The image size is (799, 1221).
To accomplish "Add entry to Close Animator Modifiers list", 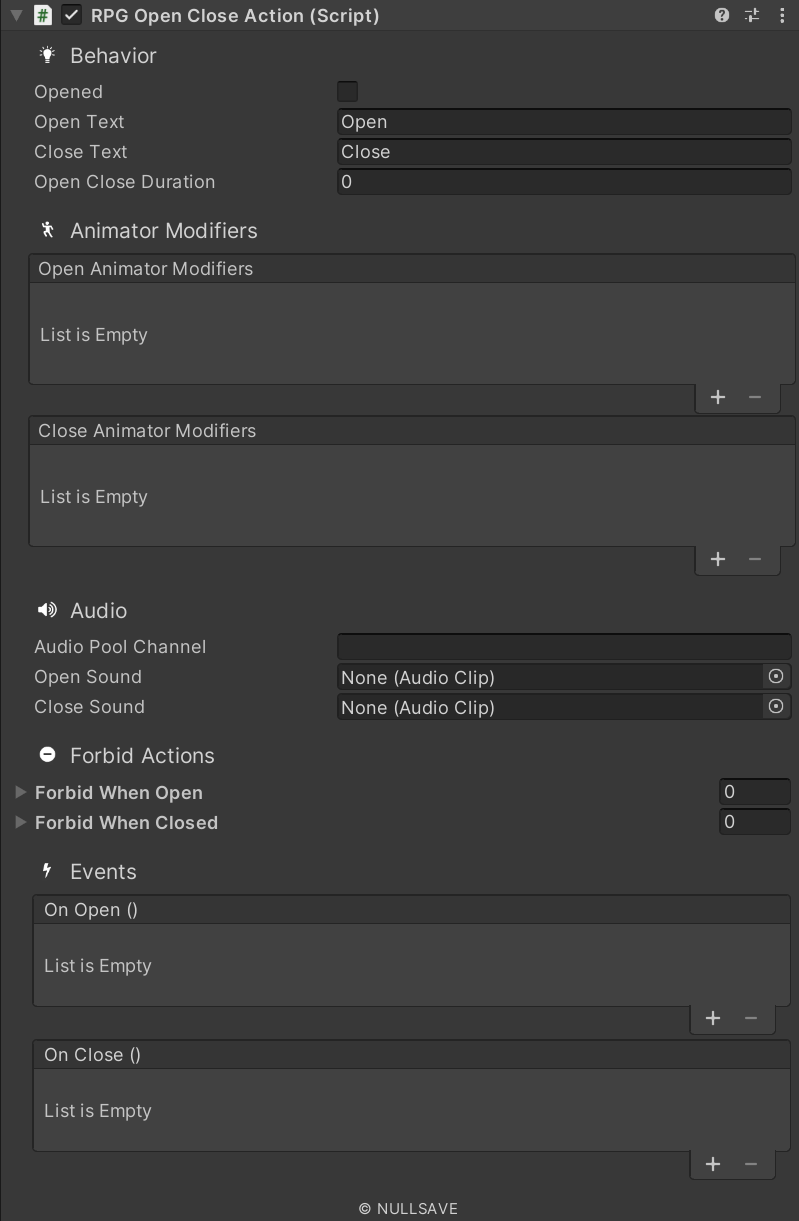I will (717, 560).
